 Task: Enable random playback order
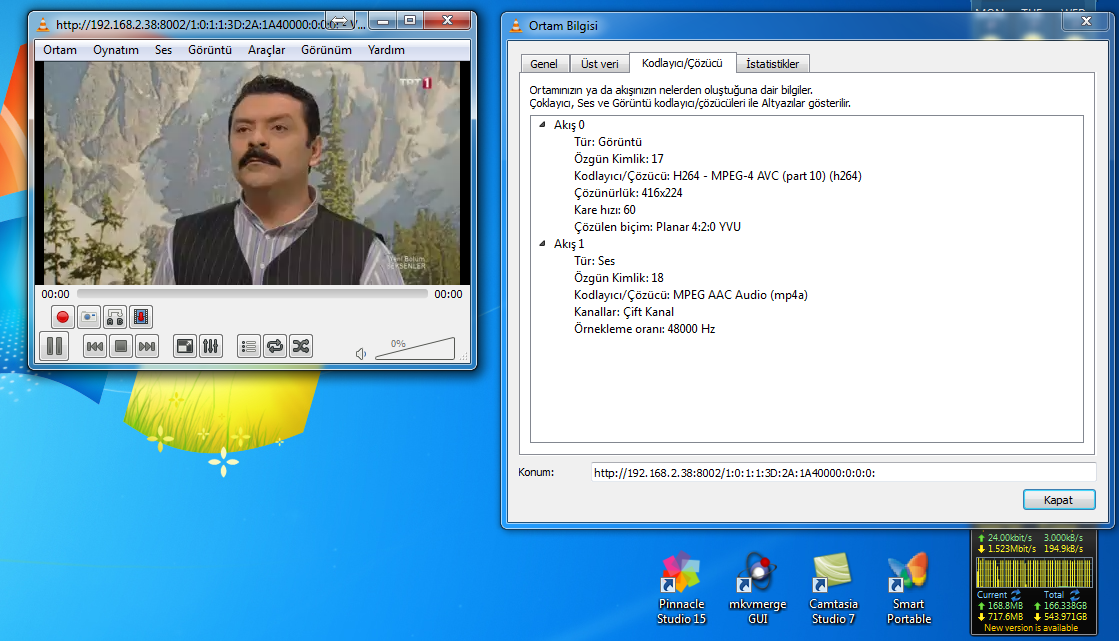300,346
